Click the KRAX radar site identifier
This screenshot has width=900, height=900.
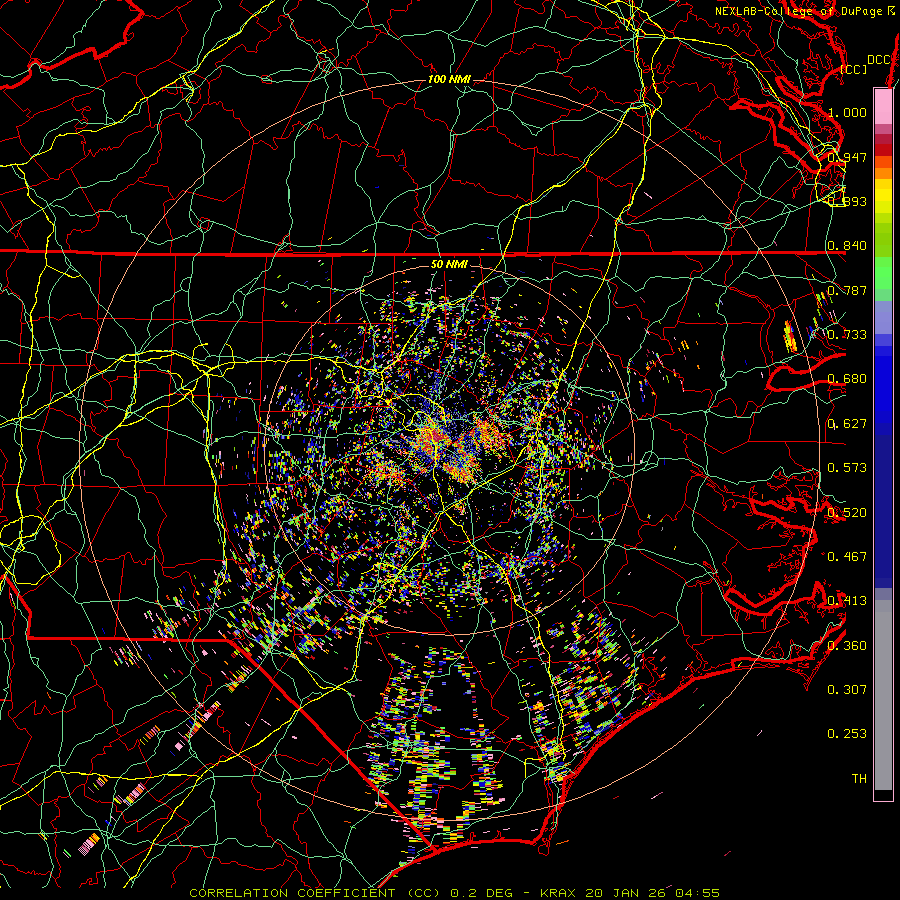[x=557, y=893]
